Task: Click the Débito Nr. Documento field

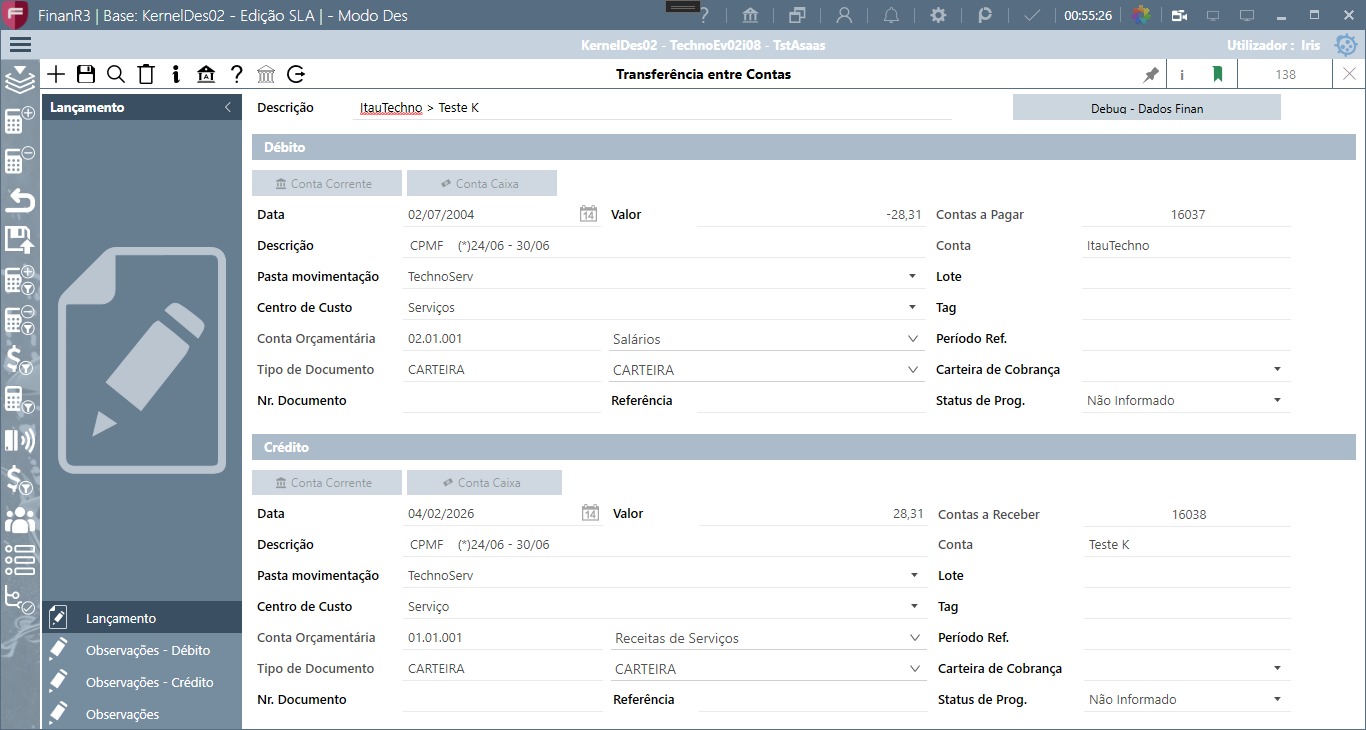Action: coord(502,400)
